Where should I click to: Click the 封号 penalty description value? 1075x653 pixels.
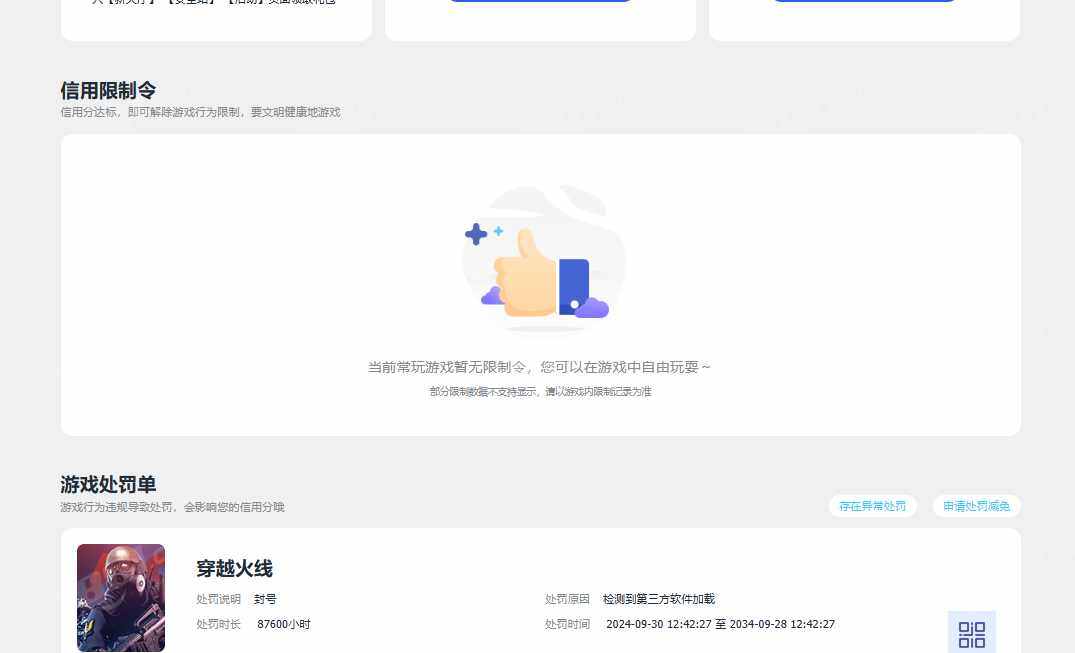pos(265,599)
